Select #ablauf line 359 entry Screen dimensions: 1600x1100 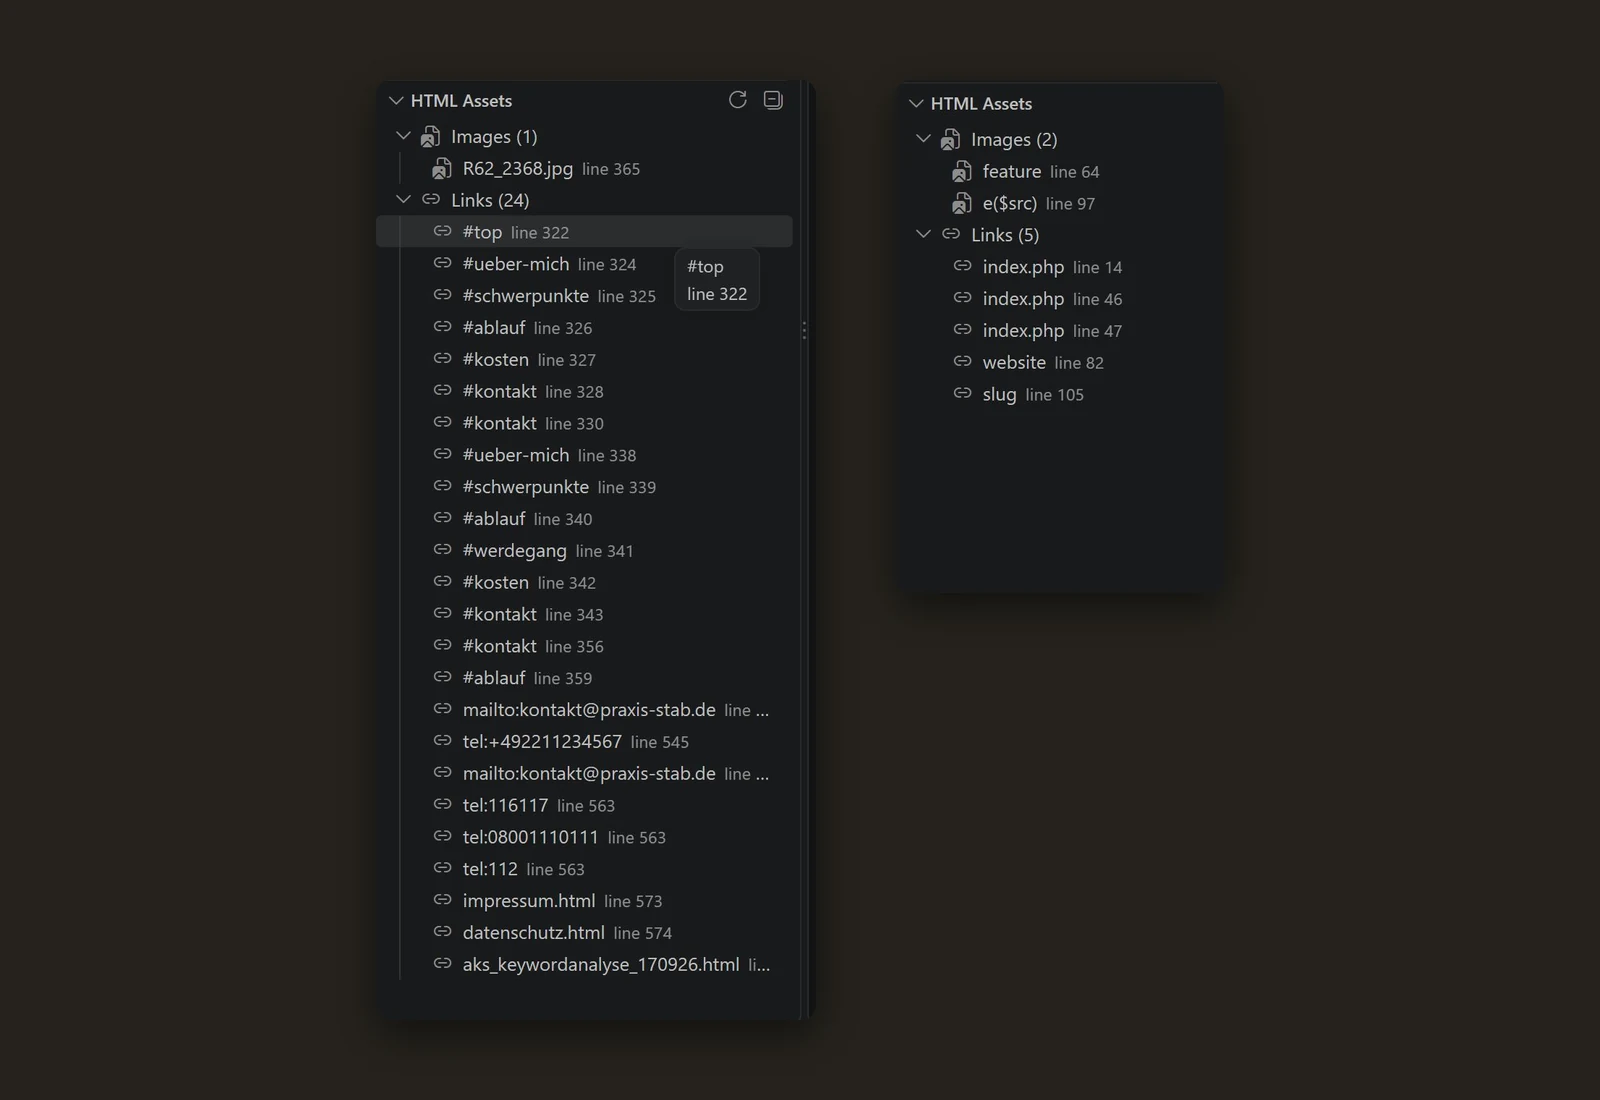pyautogui.click(x=584, y=678)
